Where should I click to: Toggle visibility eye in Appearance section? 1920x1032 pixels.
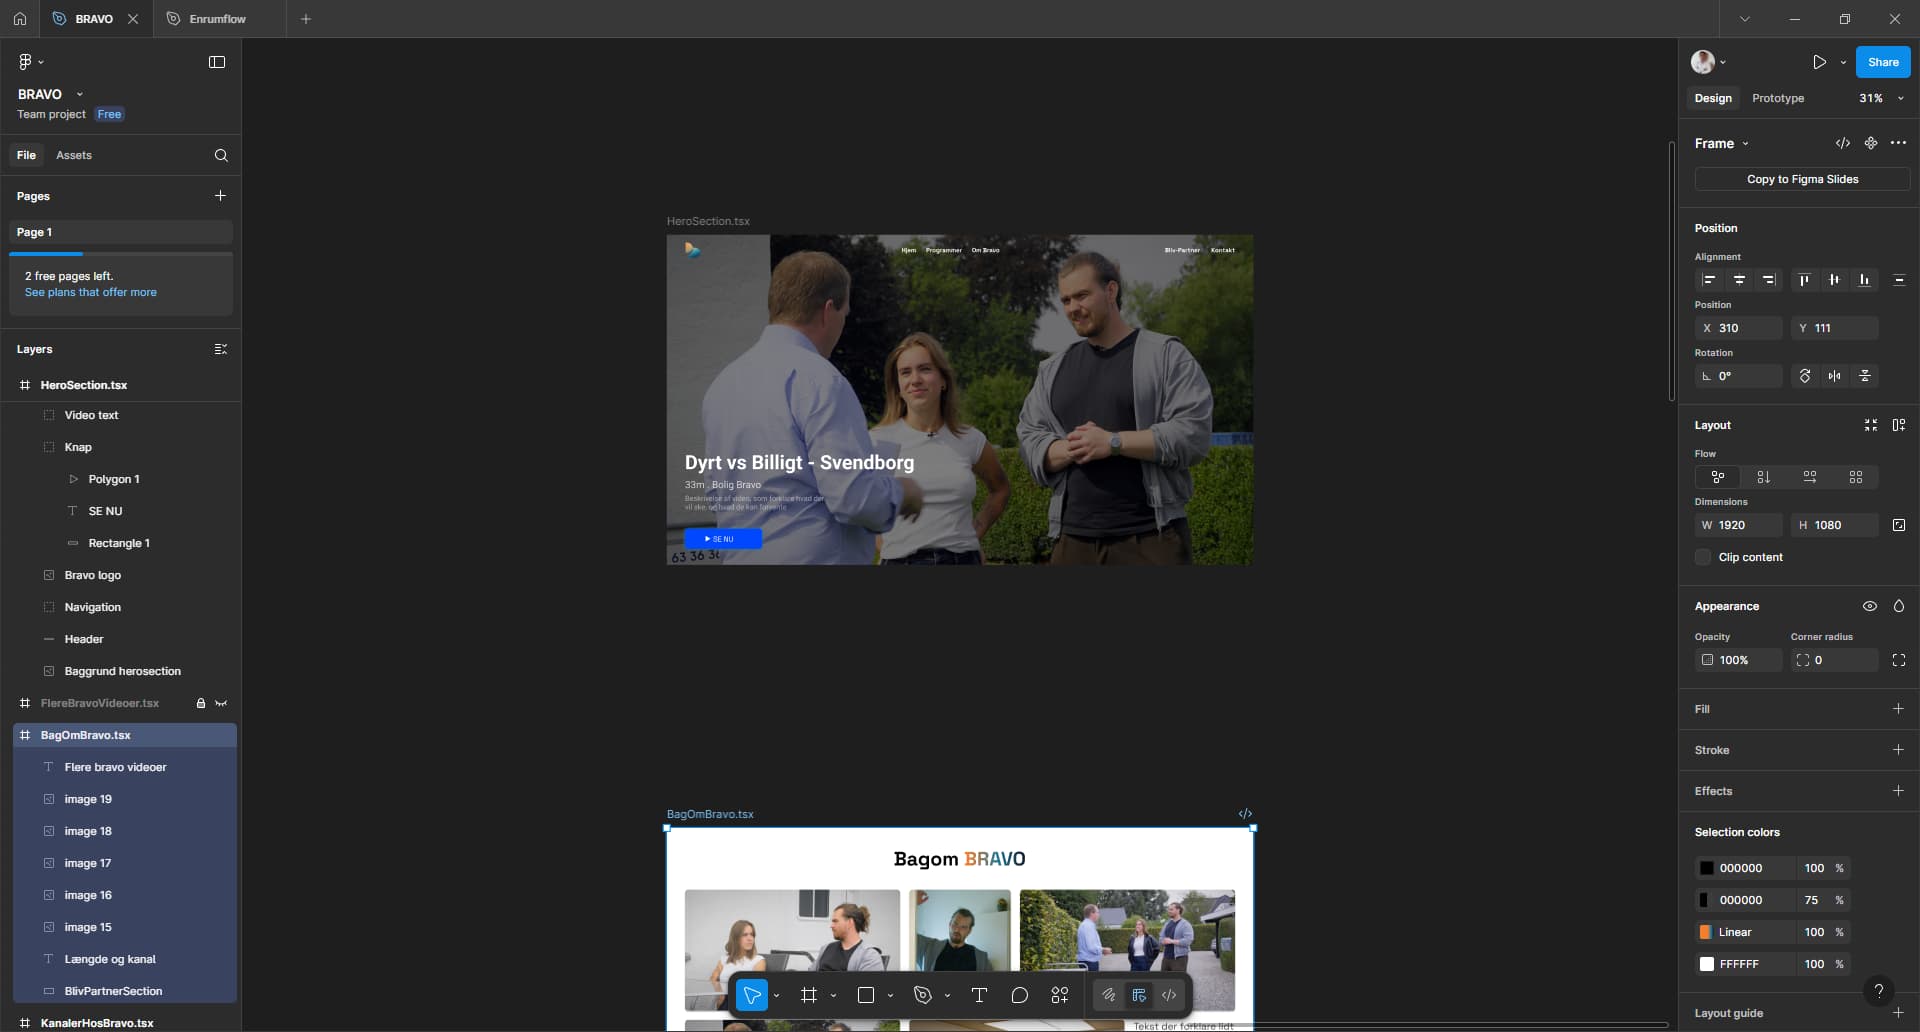[x=1869, y=606]
